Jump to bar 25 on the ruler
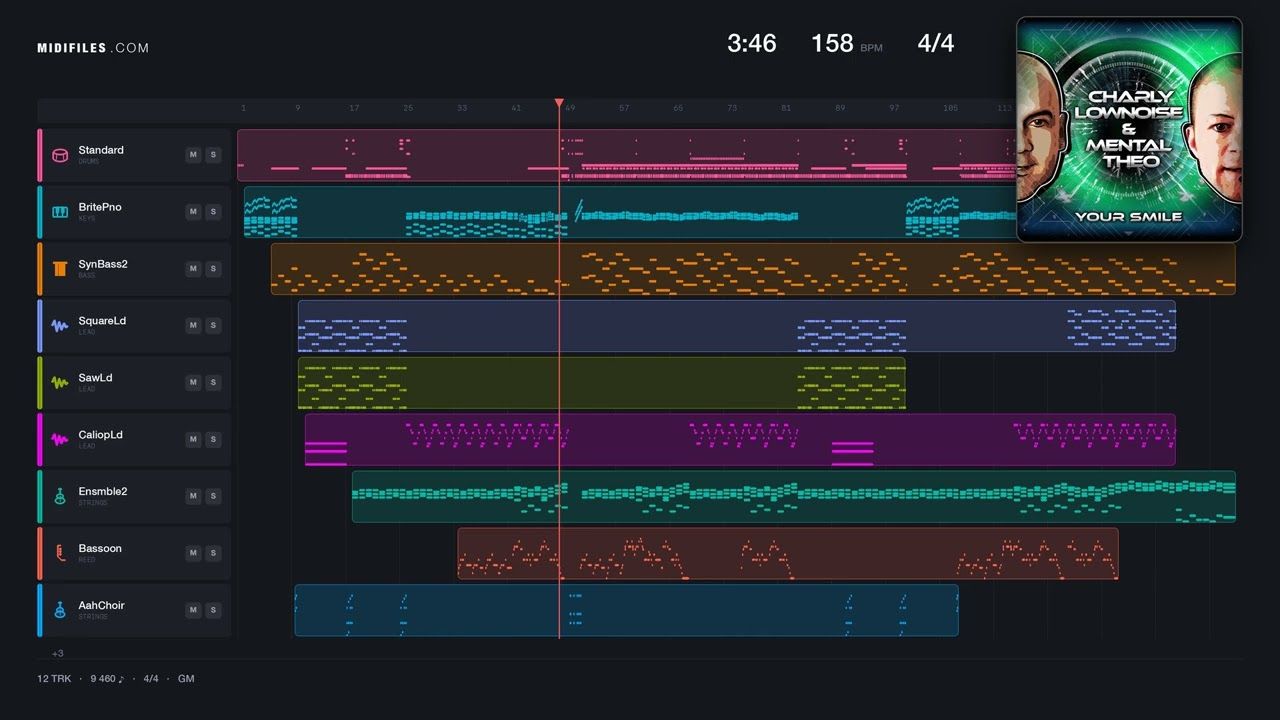Screen dimensions: 1280x720 click(408, 108)
